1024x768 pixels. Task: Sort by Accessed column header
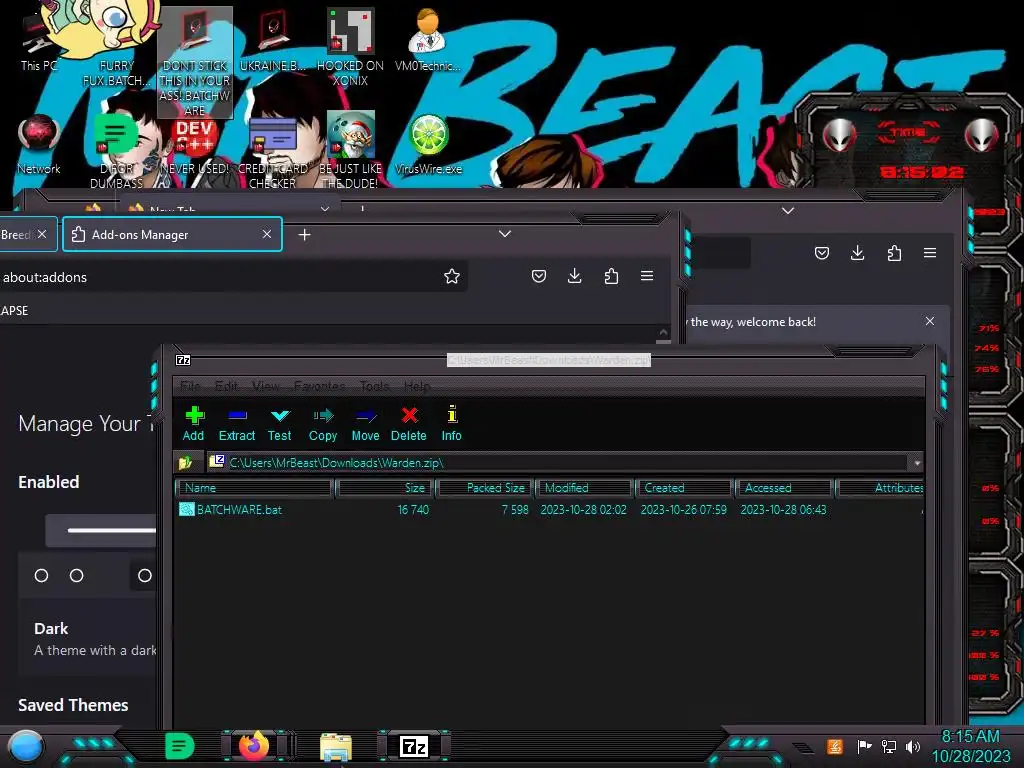[785, 488]
